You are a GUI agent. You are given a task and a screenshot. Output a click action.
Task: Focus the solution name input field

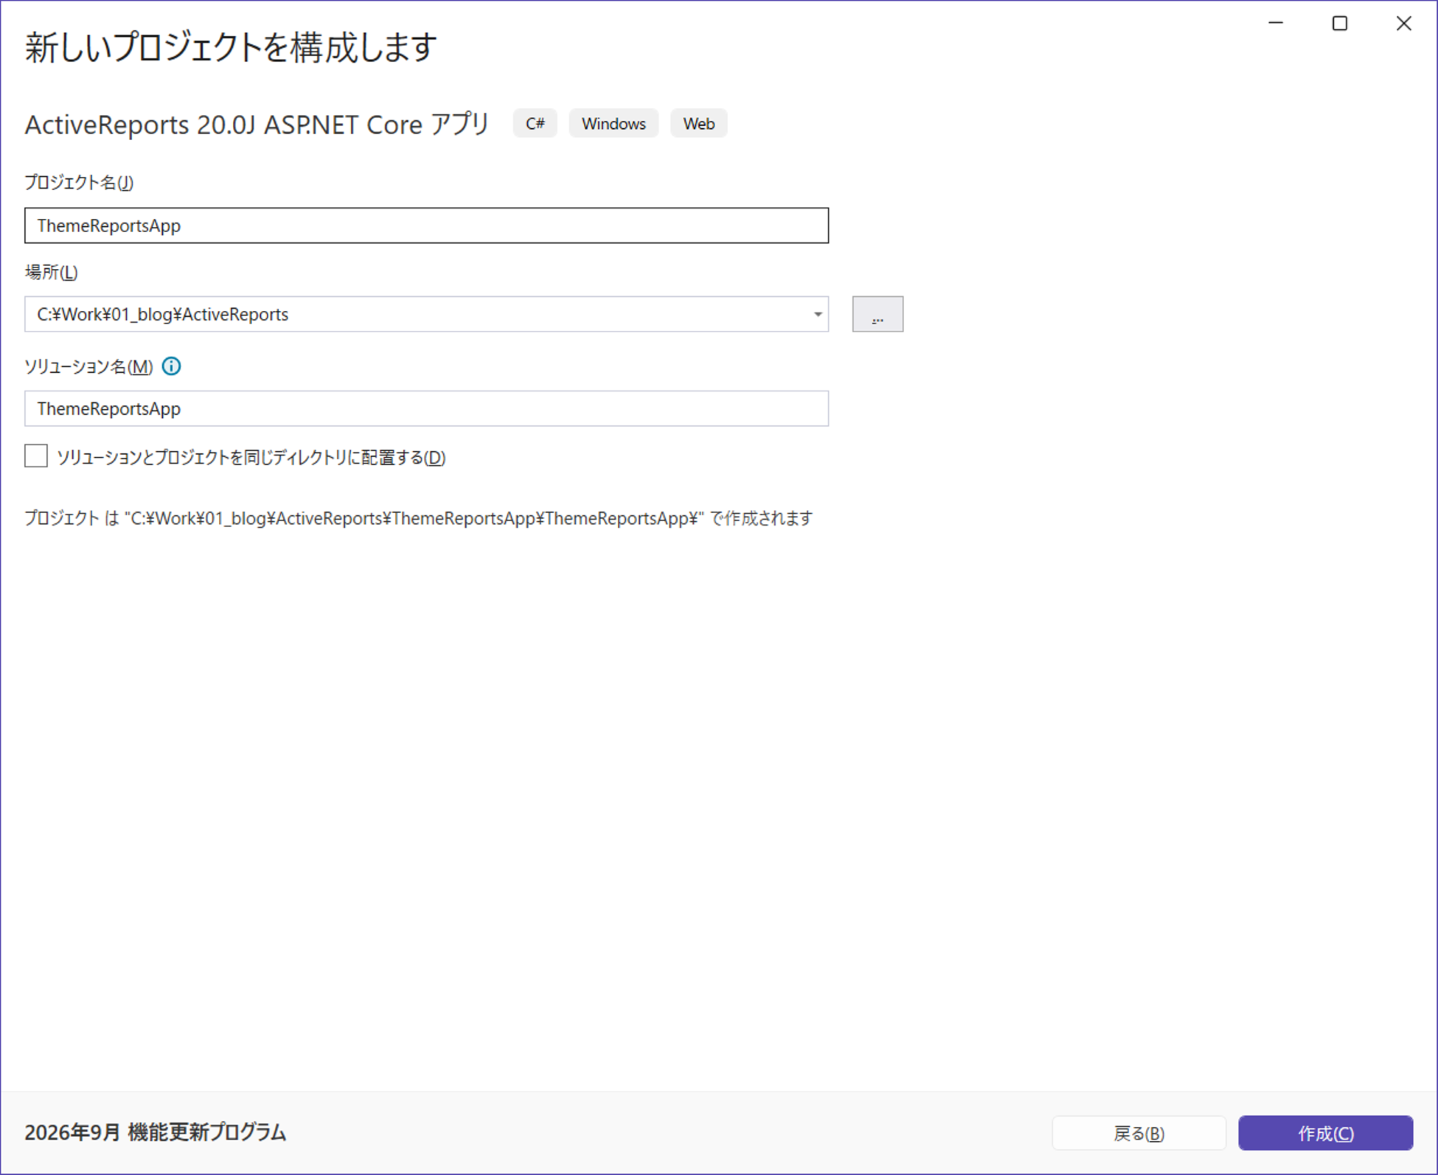(x=426, y=408)
